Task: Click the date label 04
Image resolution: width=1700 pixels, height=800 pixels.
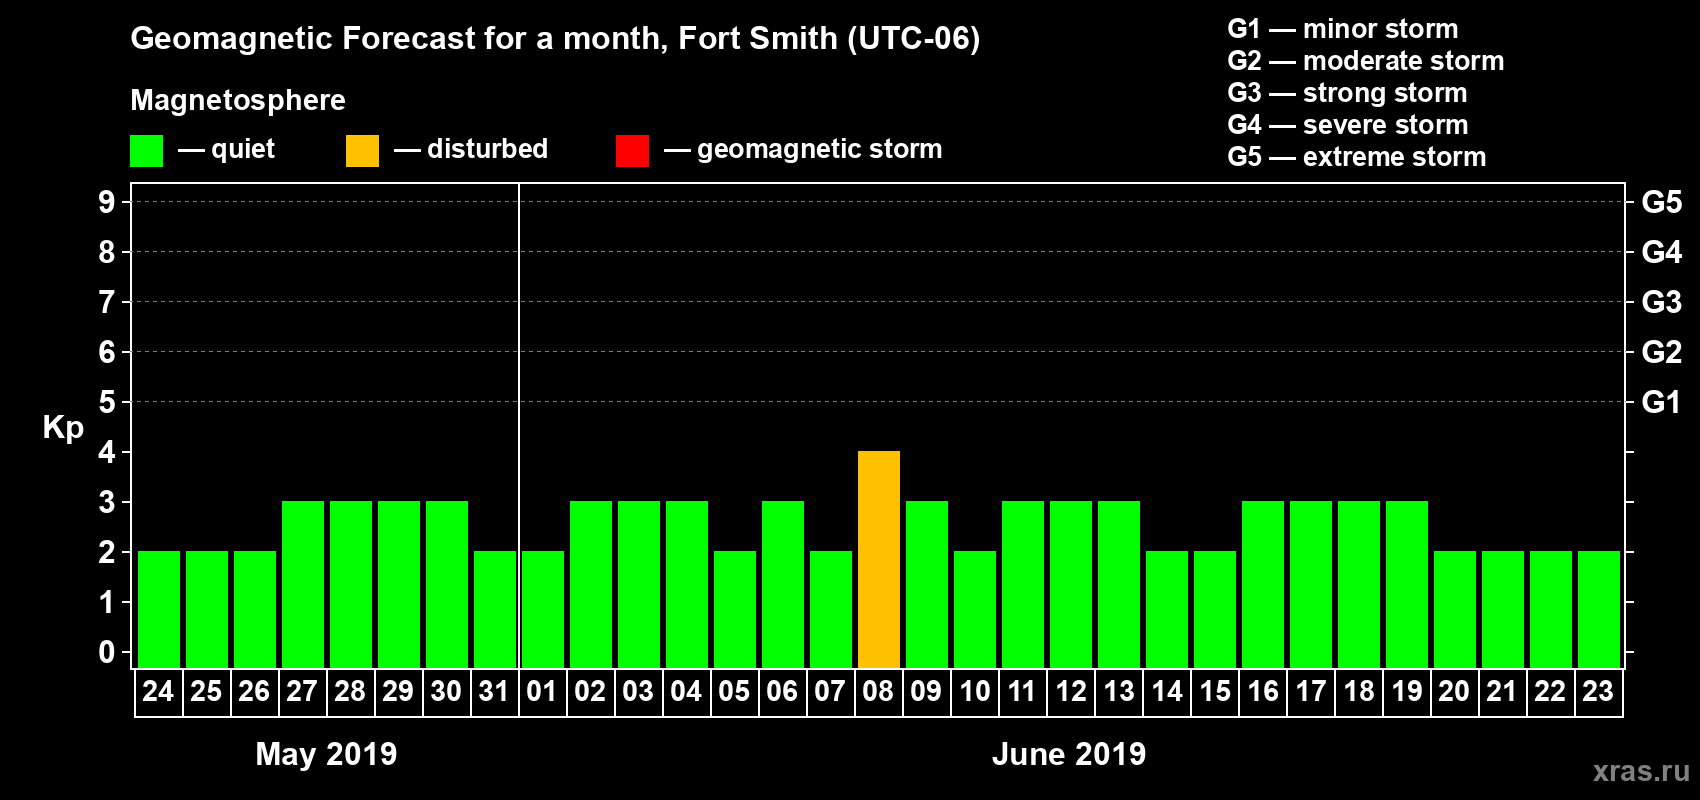Action: 686,691
